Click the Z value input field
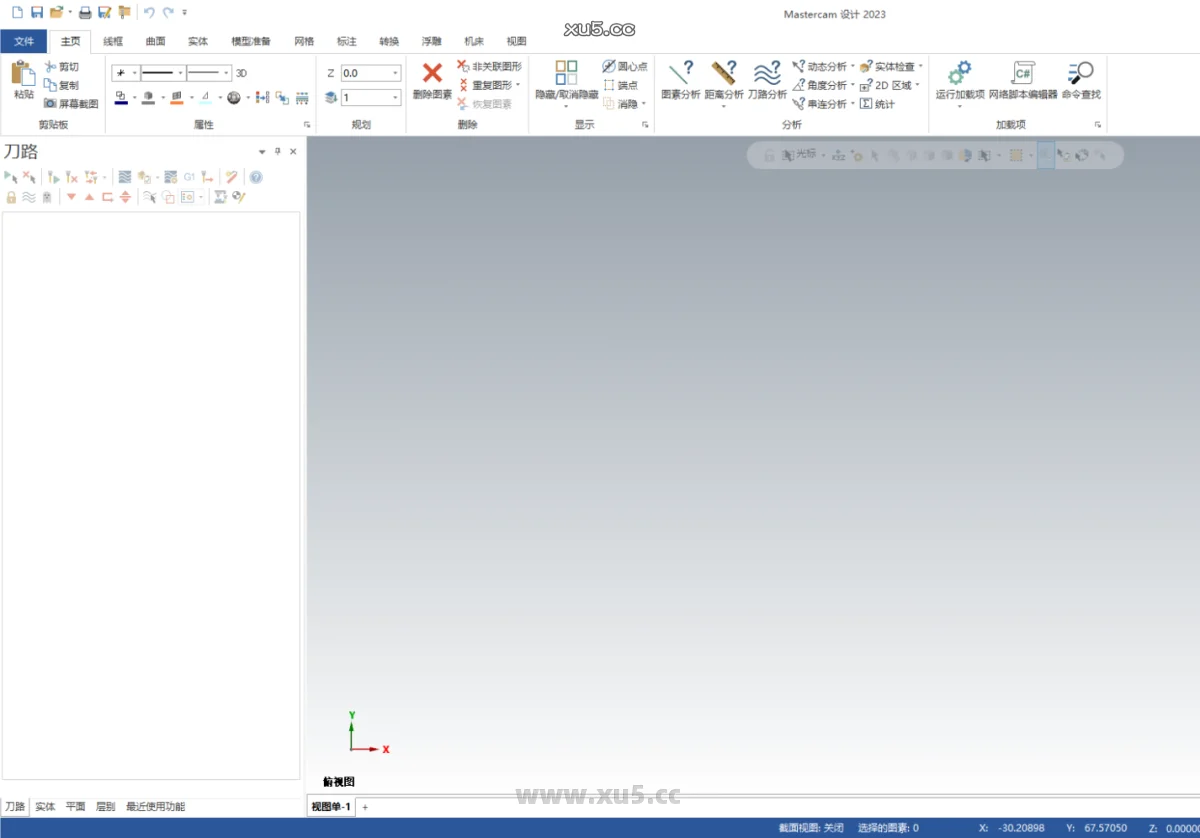Screen dimensions: 1200x838 (360, 72)
